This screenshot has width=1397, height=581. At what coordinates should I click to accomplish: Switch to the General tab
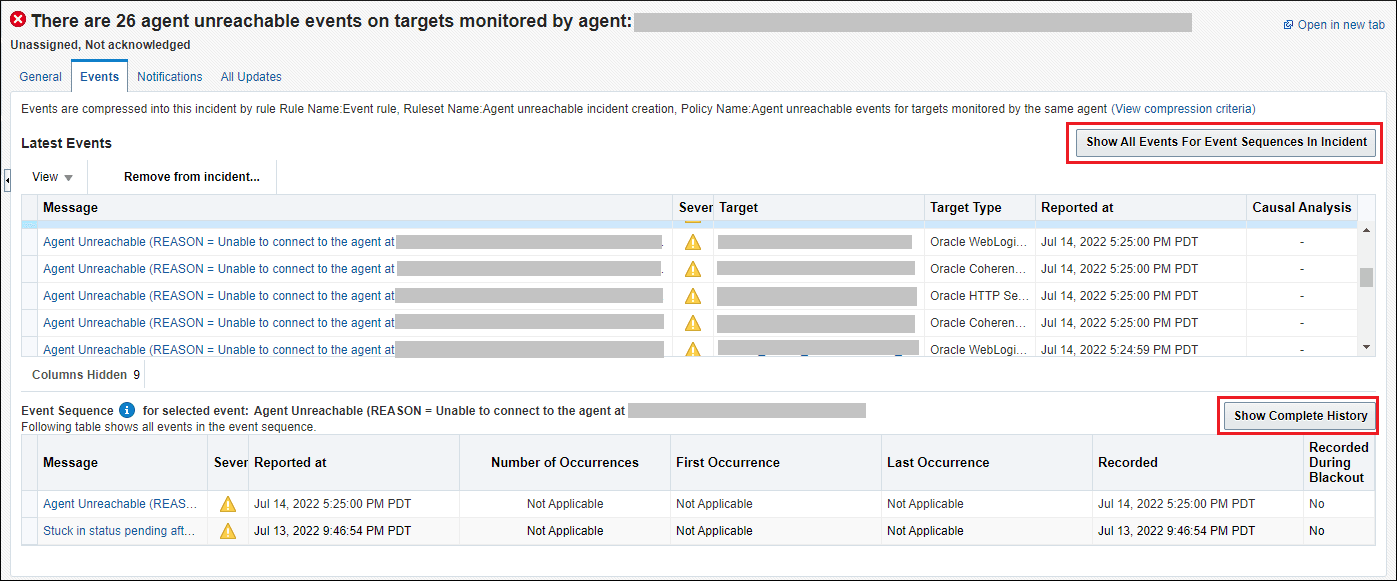(x=41, y=77)
